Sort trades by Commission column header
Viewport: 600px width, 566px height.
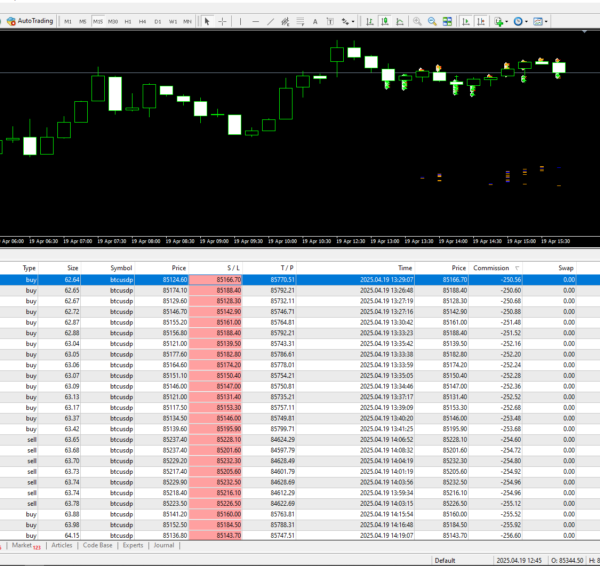pos(492,268)
